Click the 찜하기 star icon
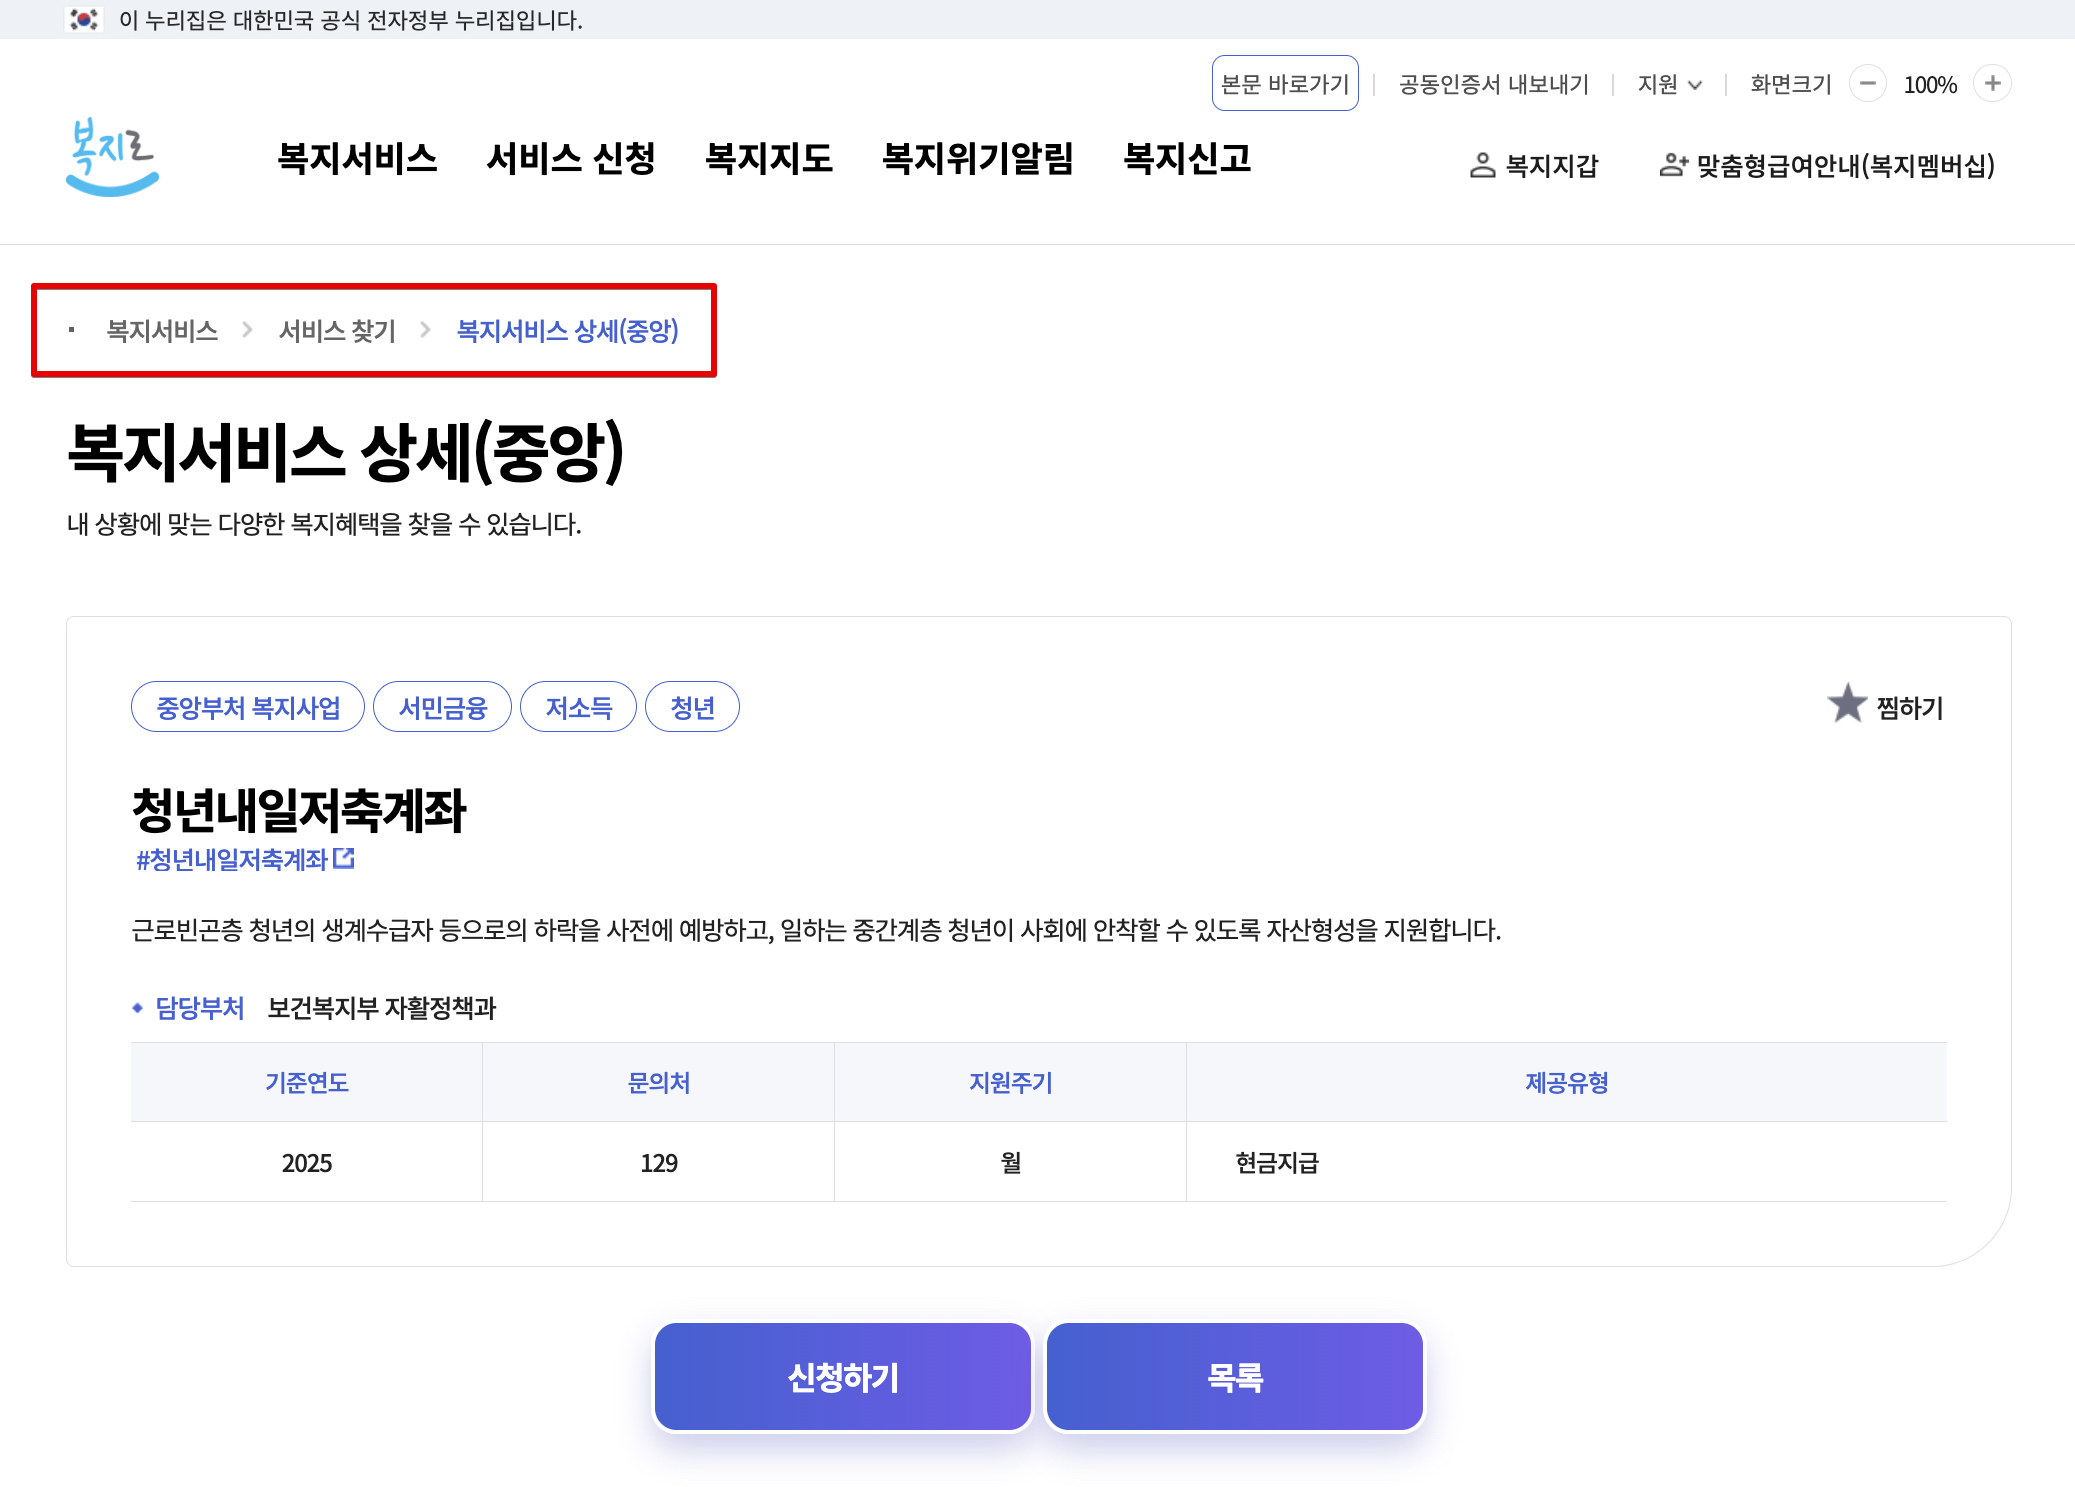The height and width of the screenshot is (1487, 2075). point(1847,704)
